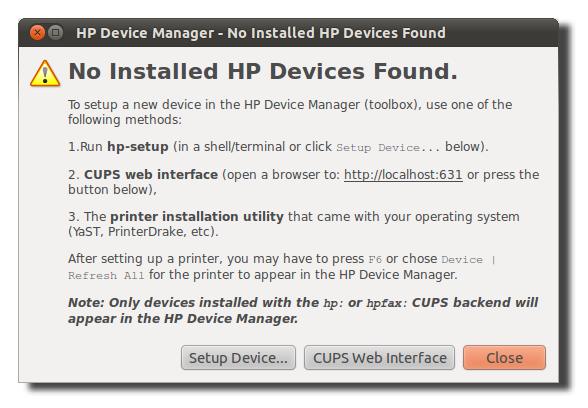Image resolution: width=588 pixels, height=408 pixels.
Task: Click the 'YaST, PrinterDrake, etc' text
Action: 143,232
